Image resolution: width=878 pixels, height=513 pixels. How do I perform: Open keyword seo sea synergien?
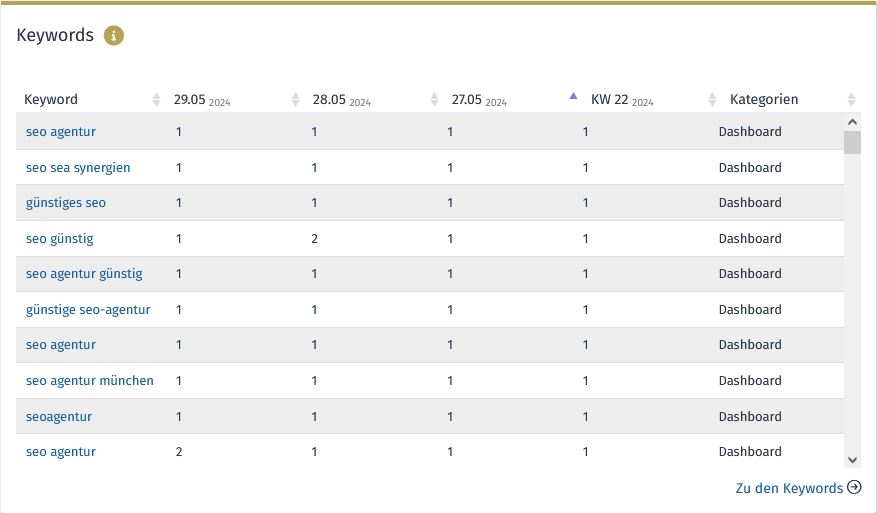pos(78,167)
